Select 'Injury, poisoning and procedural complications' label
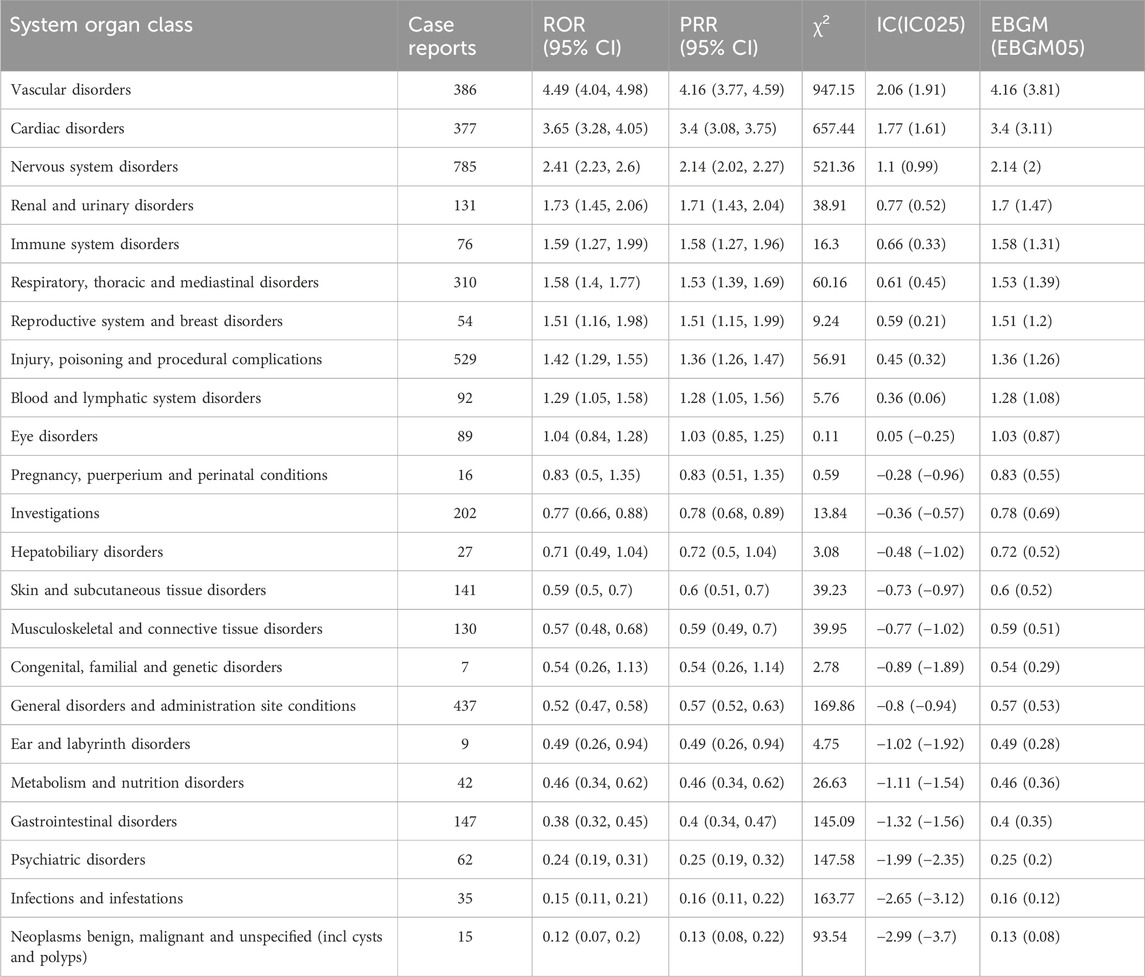This screenshot has height=977, width=1145. tap(166, 360)
